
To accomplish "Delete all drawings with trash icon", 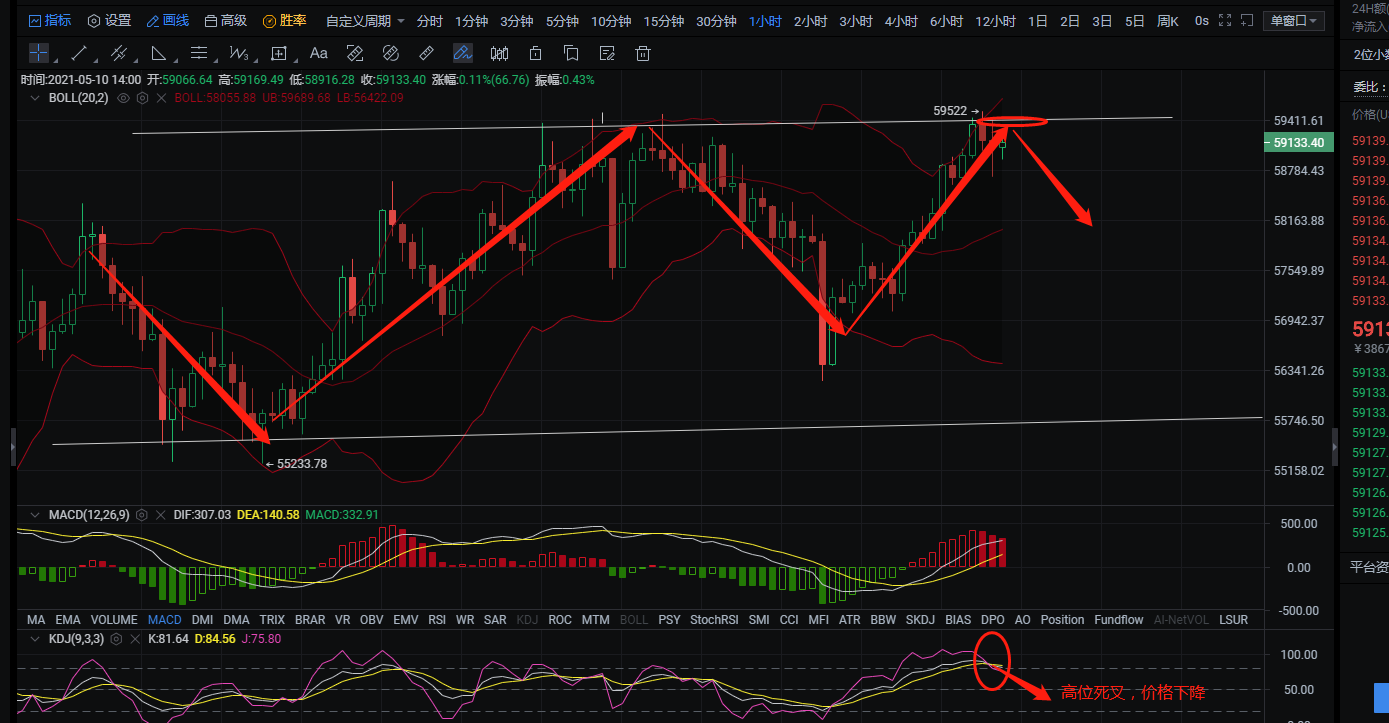I will [x=643, y=53].
